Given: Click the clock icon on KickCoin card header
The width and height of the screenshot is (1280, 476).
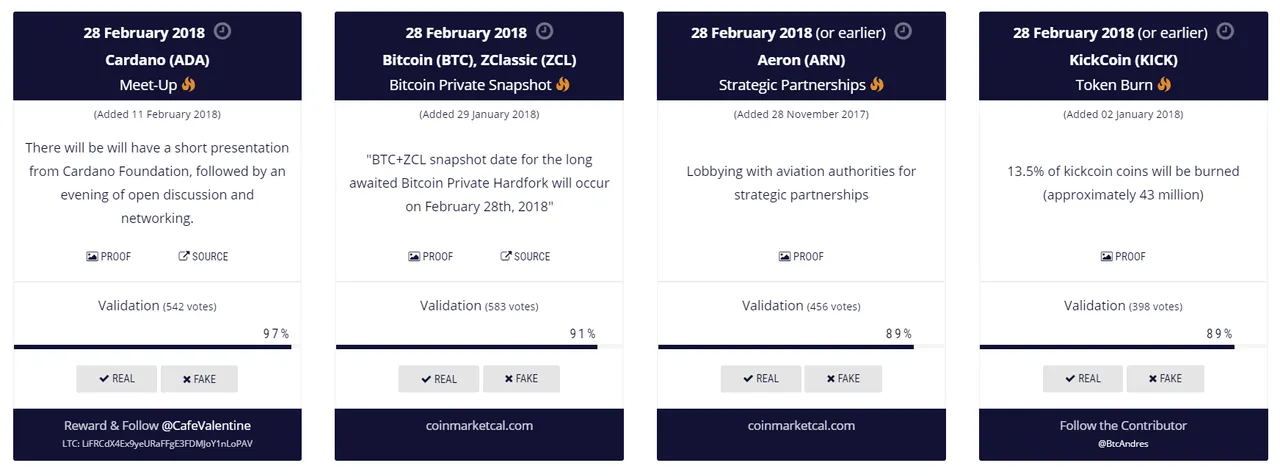Looking at the screenshot, I should [1225, 31].
